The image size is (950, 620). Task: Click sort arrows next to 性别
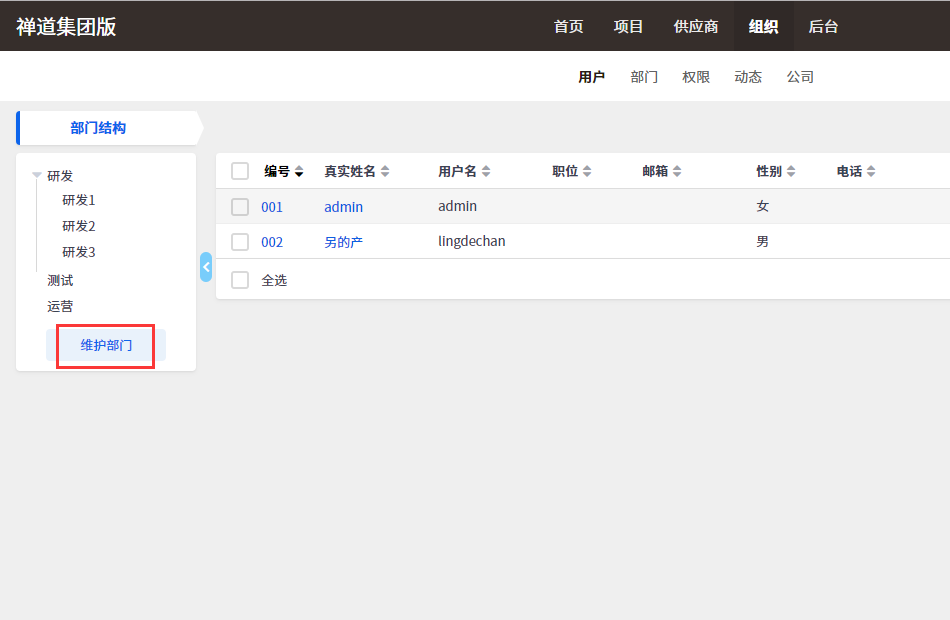791,172
